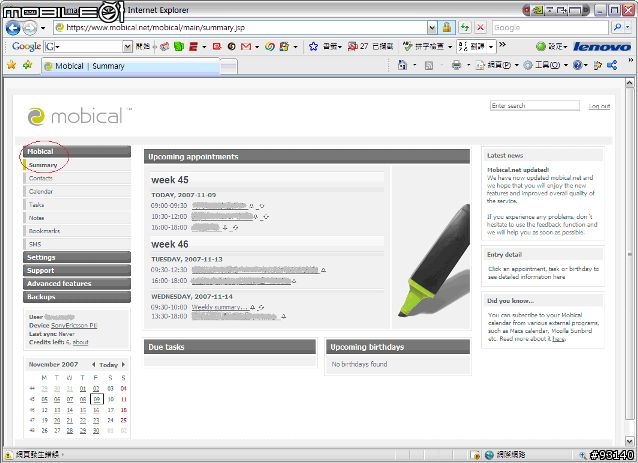Click the Print icon

(x=457, y=65)
